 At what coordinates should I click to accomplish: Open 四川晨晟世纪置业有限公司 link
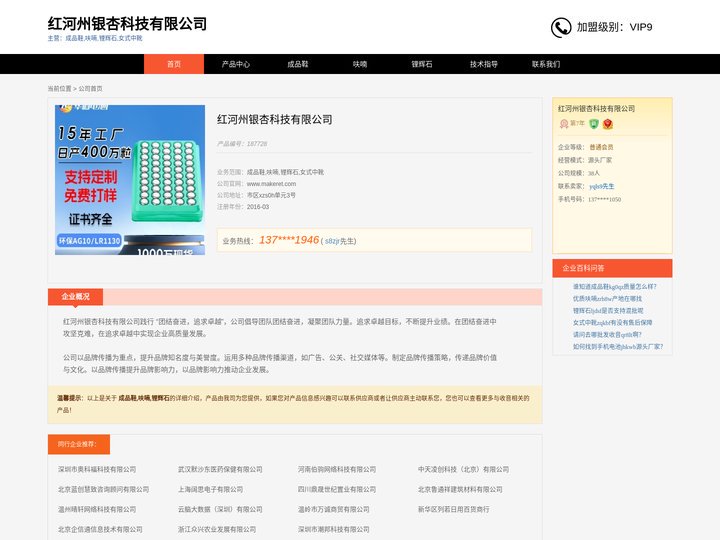coord(337,489)
